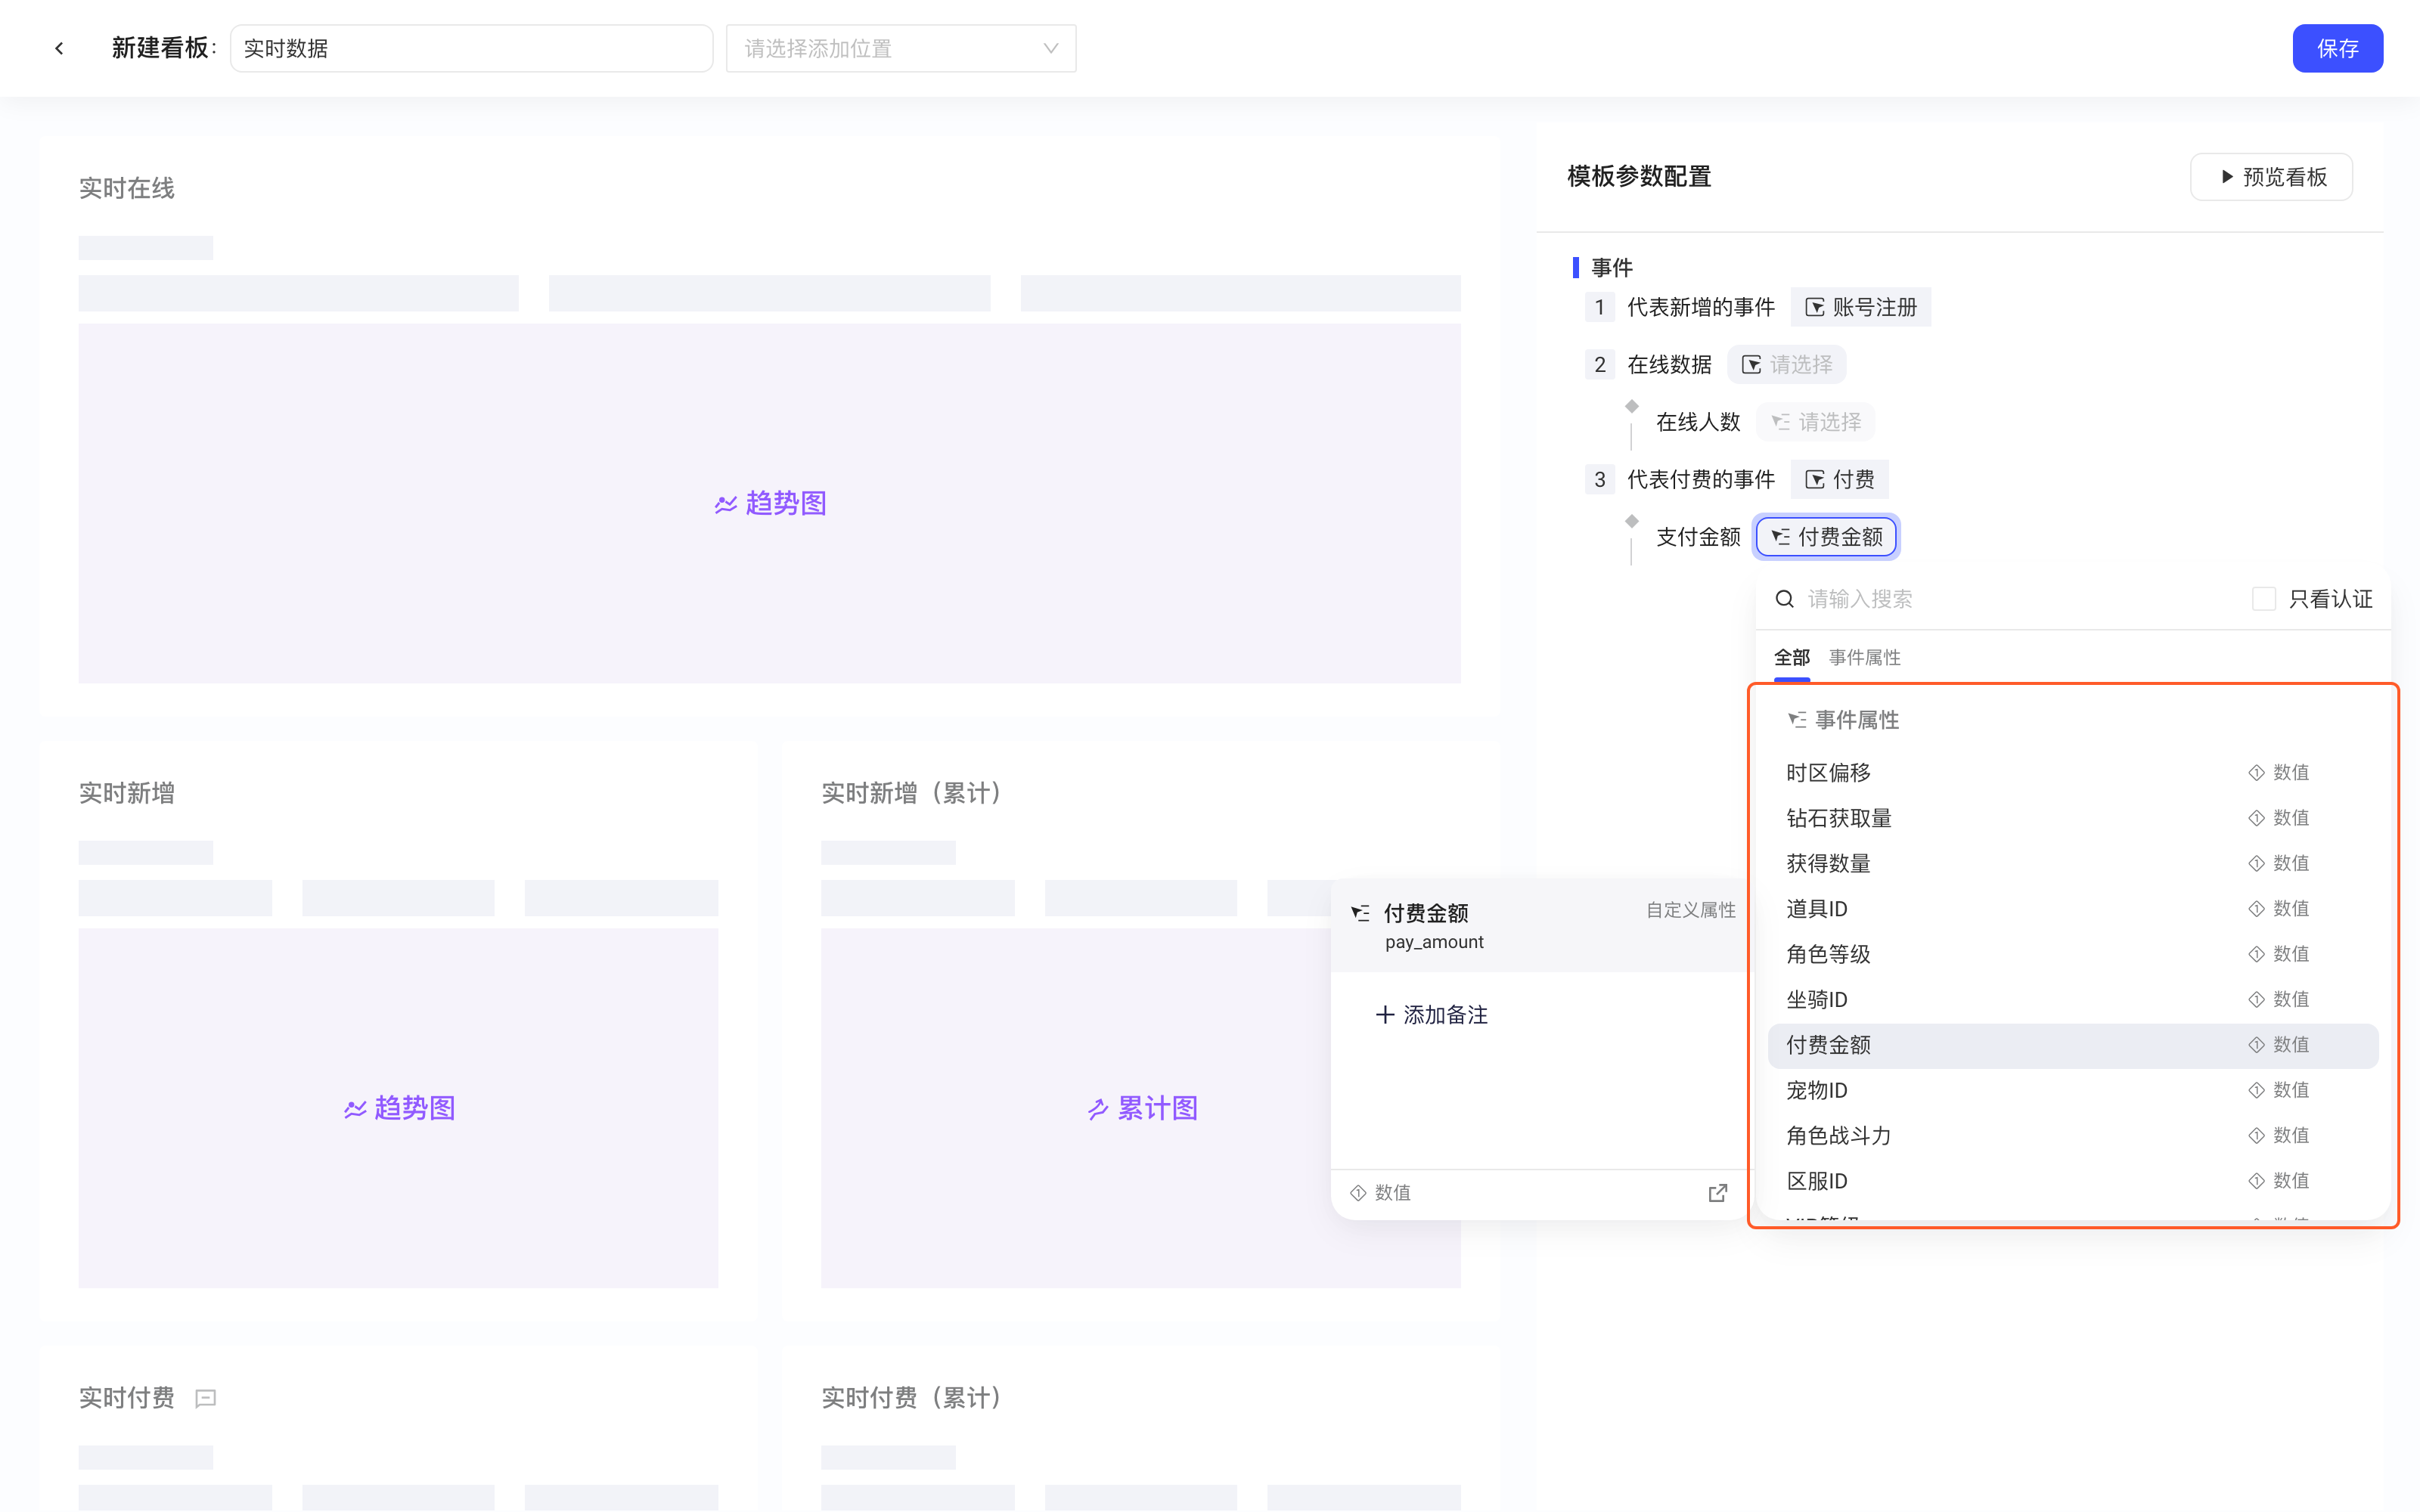The height and width of the screenshot is (1512, 2420).
Task: Toggle the 只看认证 checkbox
Action: click(x=2264, y=599)
